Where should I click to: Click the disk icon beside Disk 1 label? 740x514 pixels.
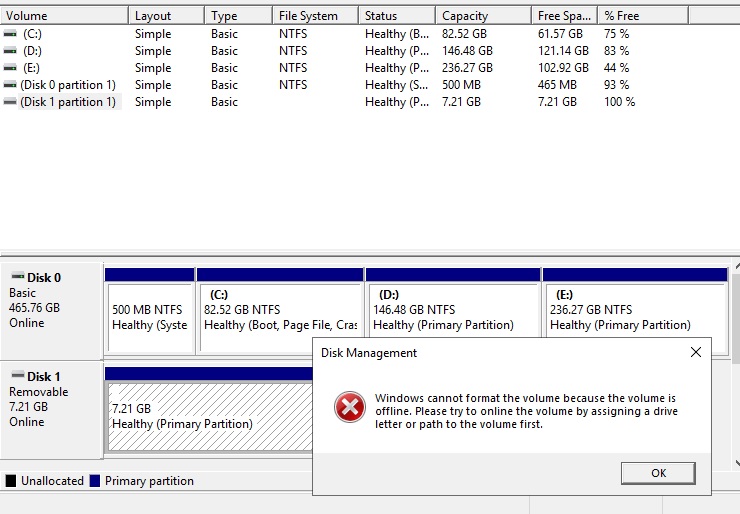(18, 375)
